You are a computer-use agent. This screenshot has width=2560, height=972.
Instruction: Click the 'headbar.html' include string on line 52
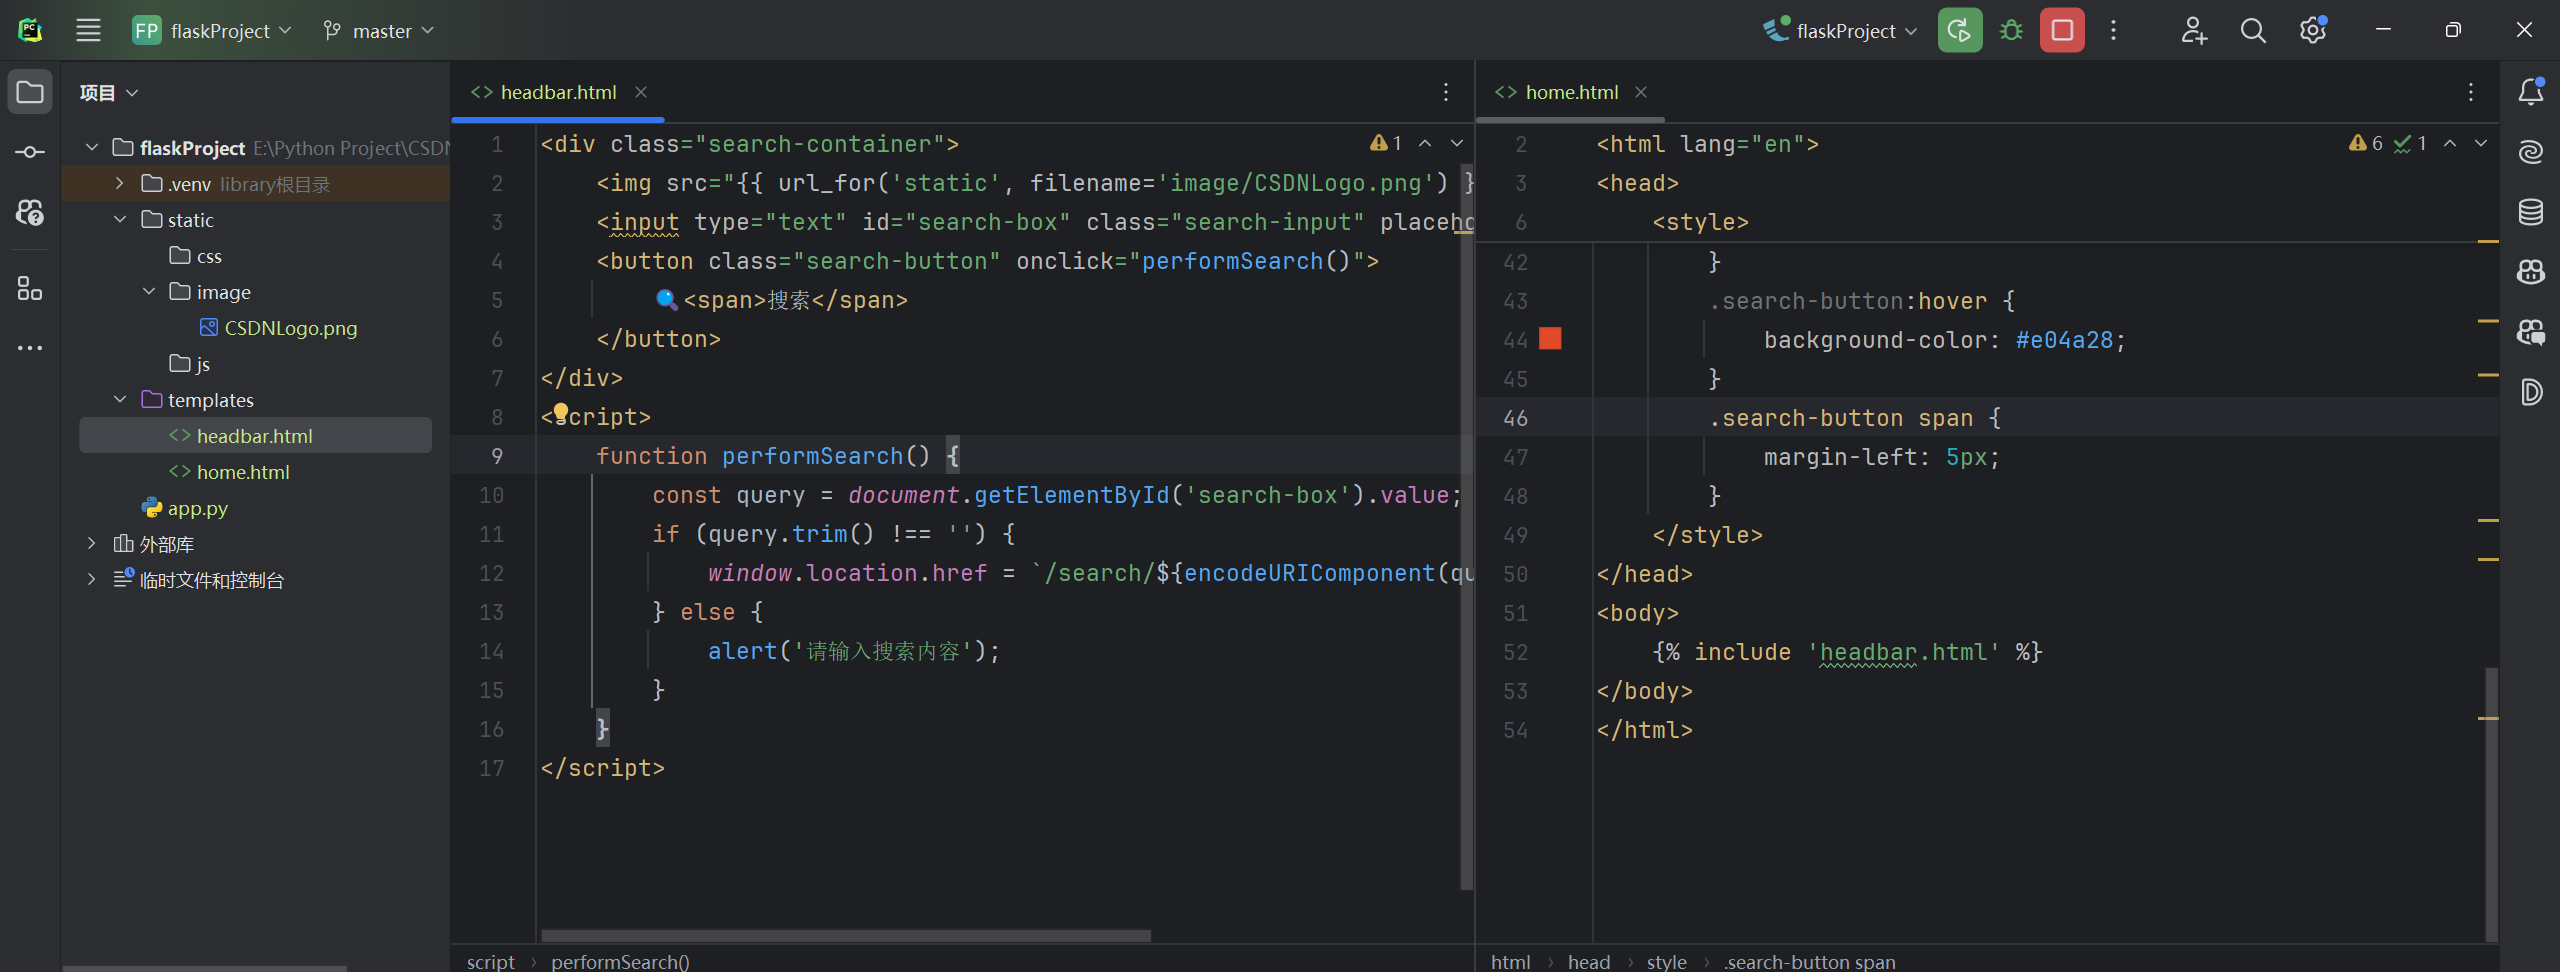(1903, 652)
